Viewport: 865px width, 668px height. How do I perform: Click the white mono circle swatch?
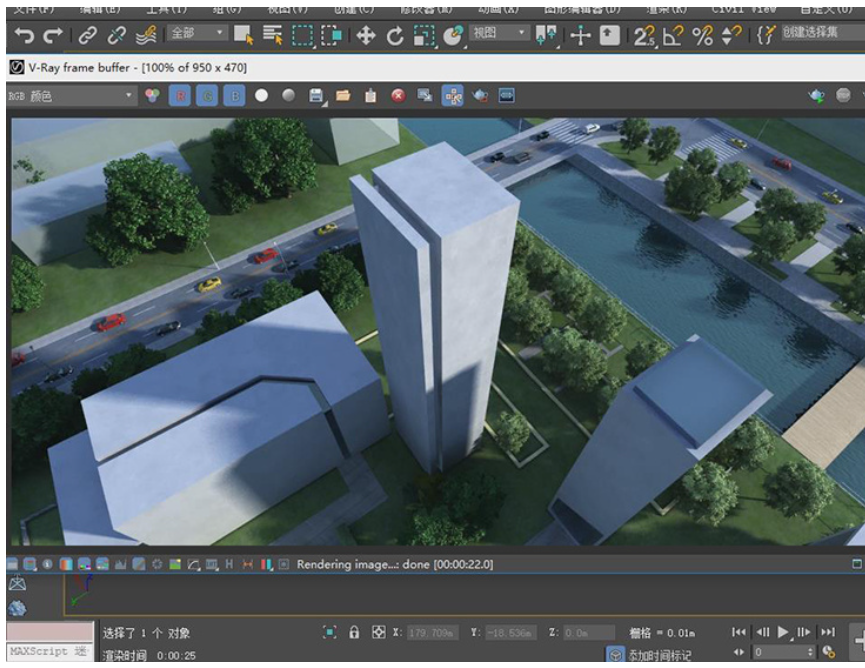[262, 96]
